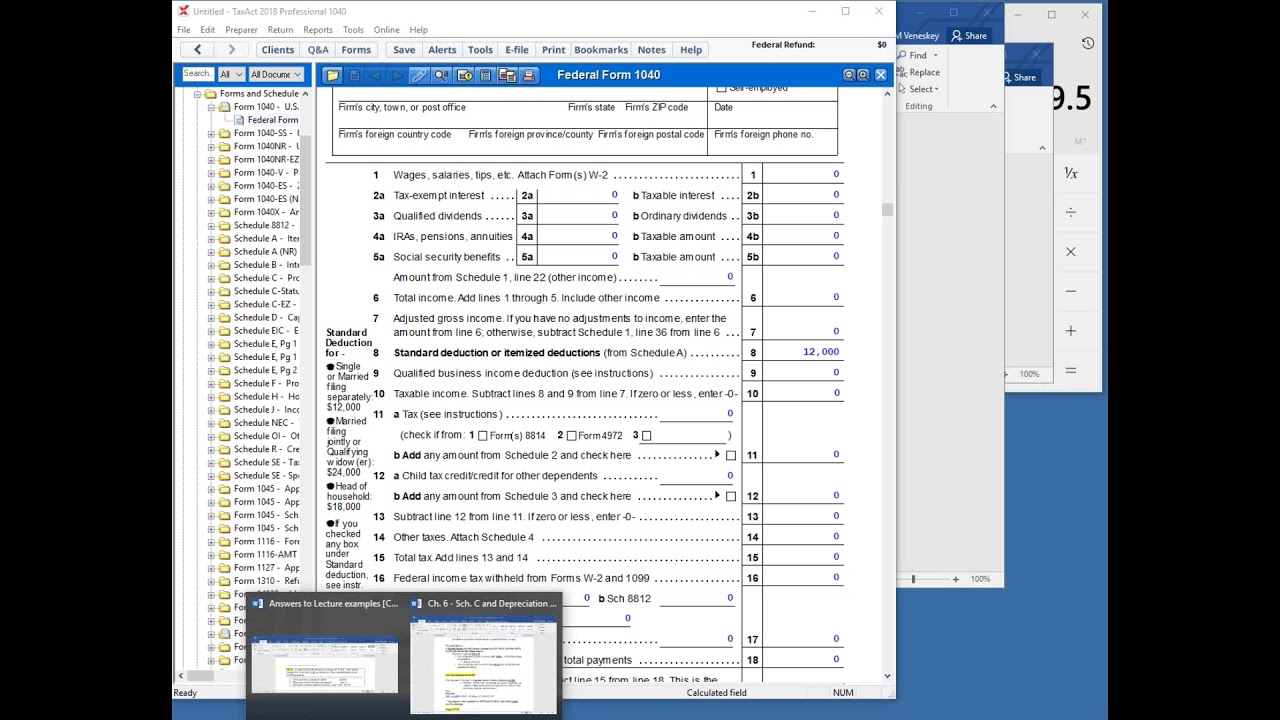
Task: Collapse the Word ribbon with chevron
Action: click(993, 106)
